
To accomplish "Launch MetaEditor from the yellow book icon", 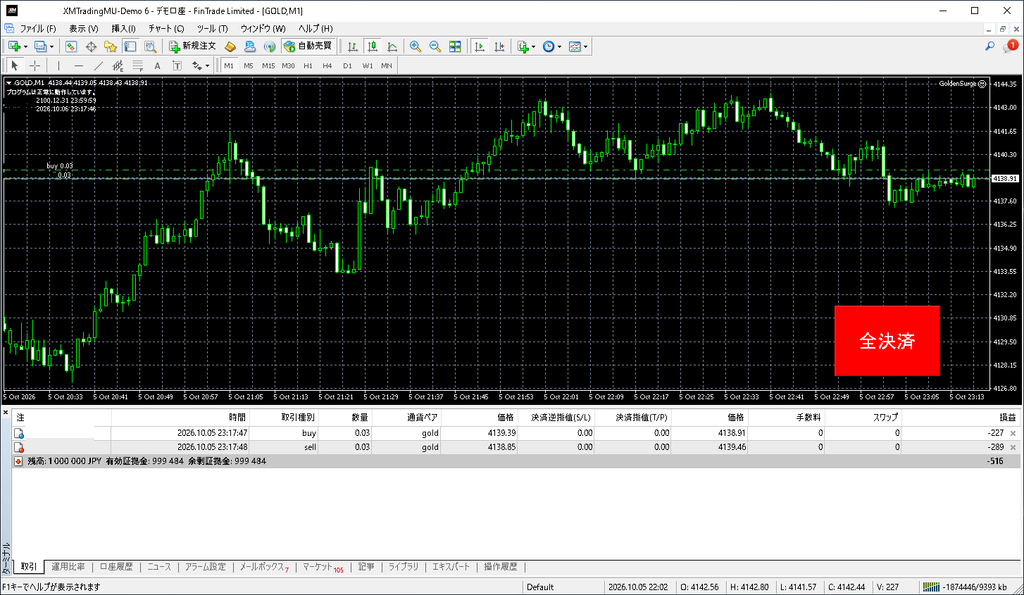I will 230,46.
